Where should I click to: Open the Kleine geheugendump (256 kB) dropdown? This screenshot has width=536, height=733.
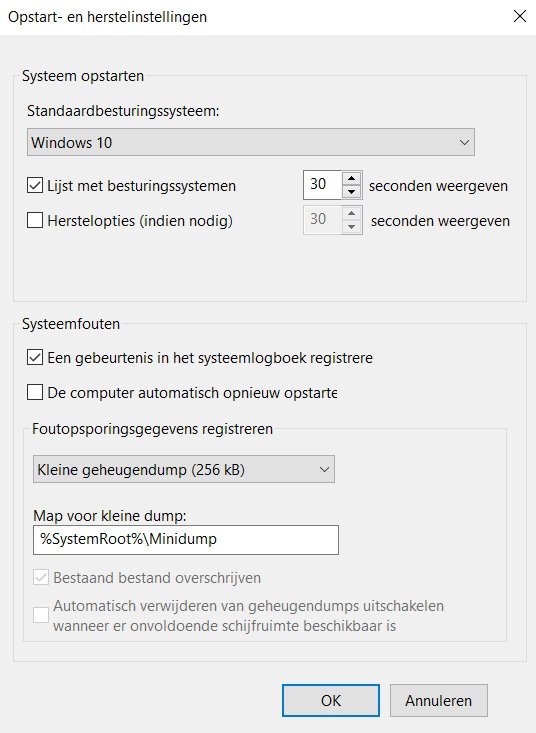coord(184,469)
